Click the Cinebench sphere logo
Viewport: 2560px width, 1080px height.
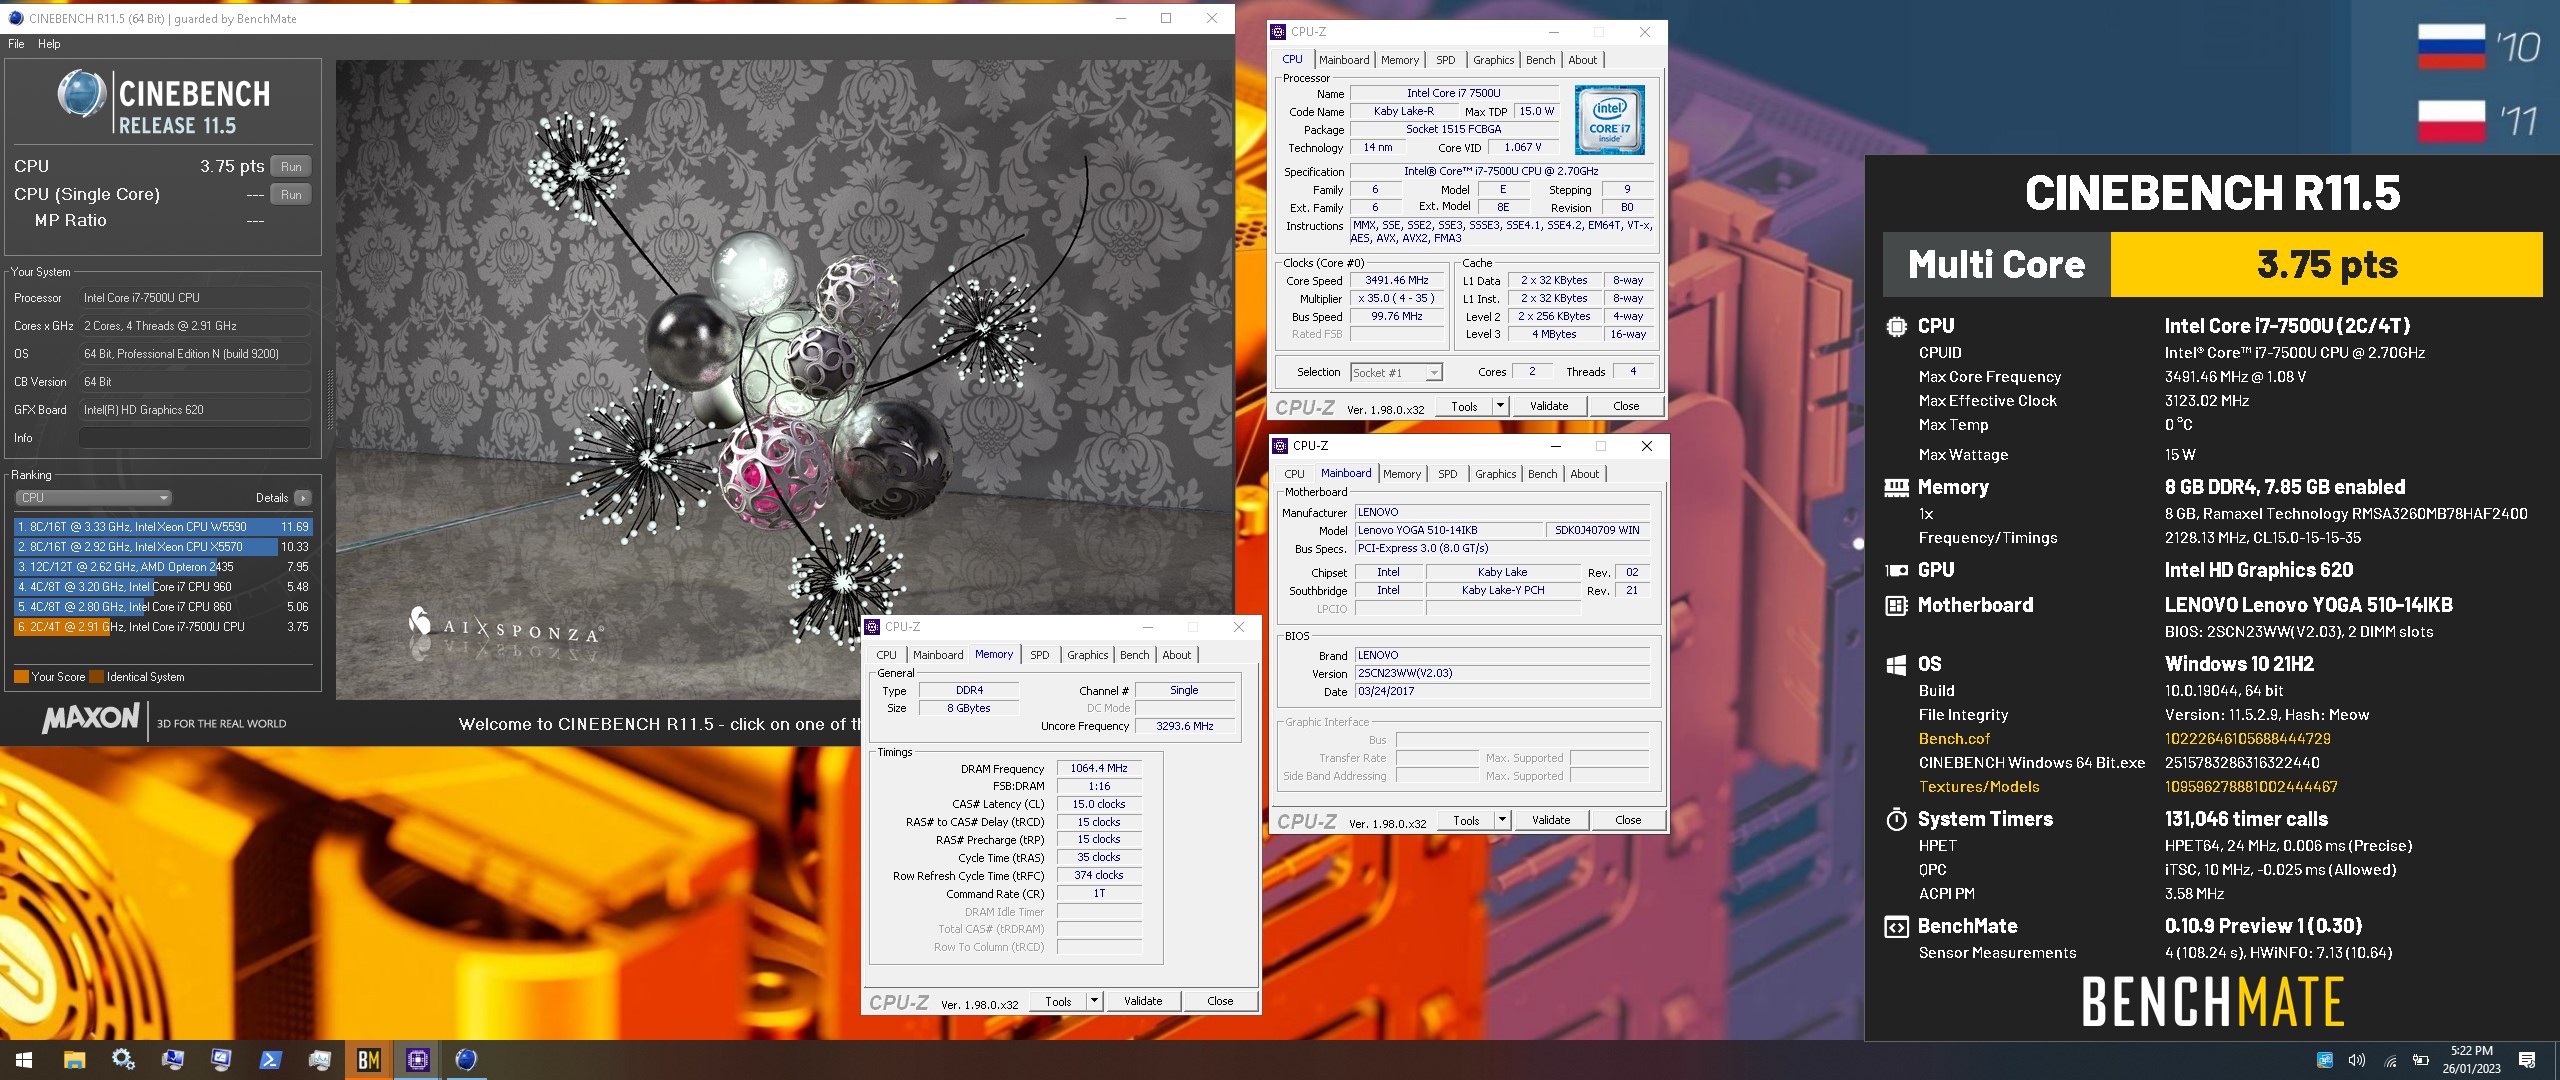[82, 95]
